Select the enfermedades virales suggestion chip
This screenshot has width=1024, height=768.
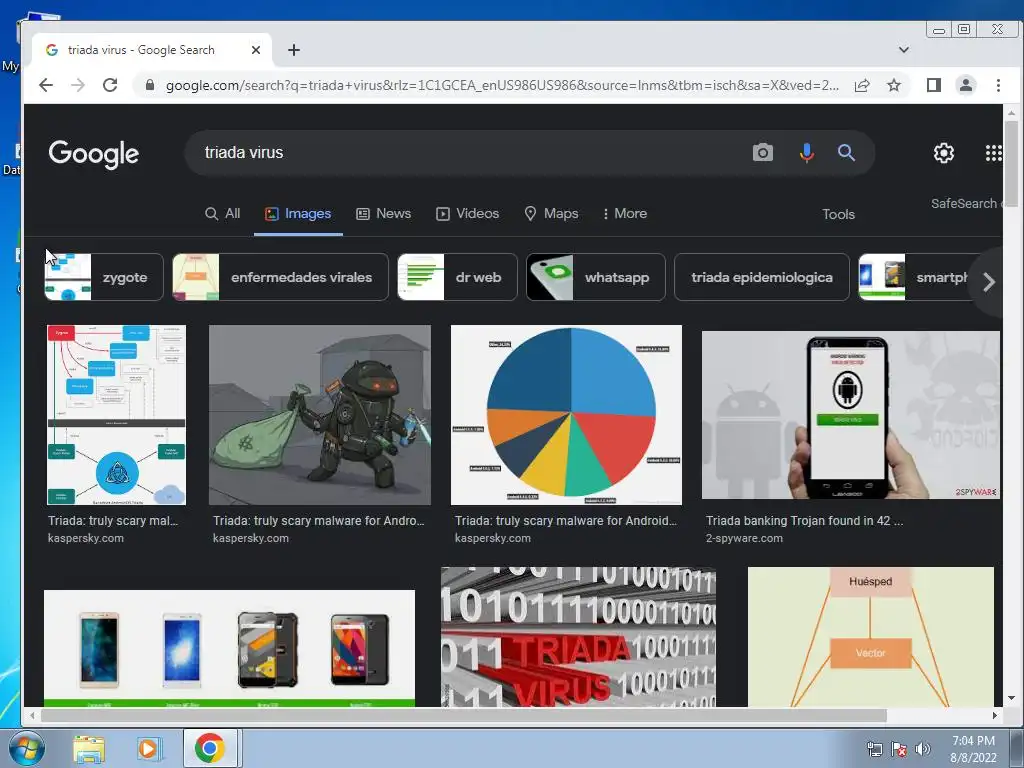click(280, 277)
